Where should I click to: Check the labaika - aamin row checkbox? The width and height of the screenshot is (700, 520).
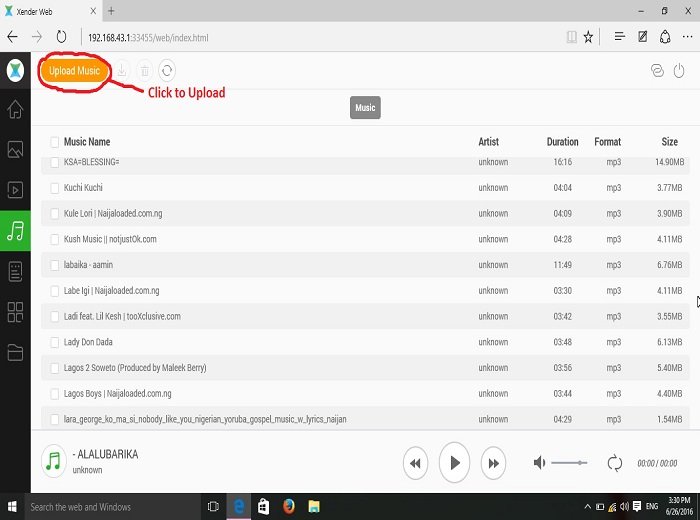[54, 265]
